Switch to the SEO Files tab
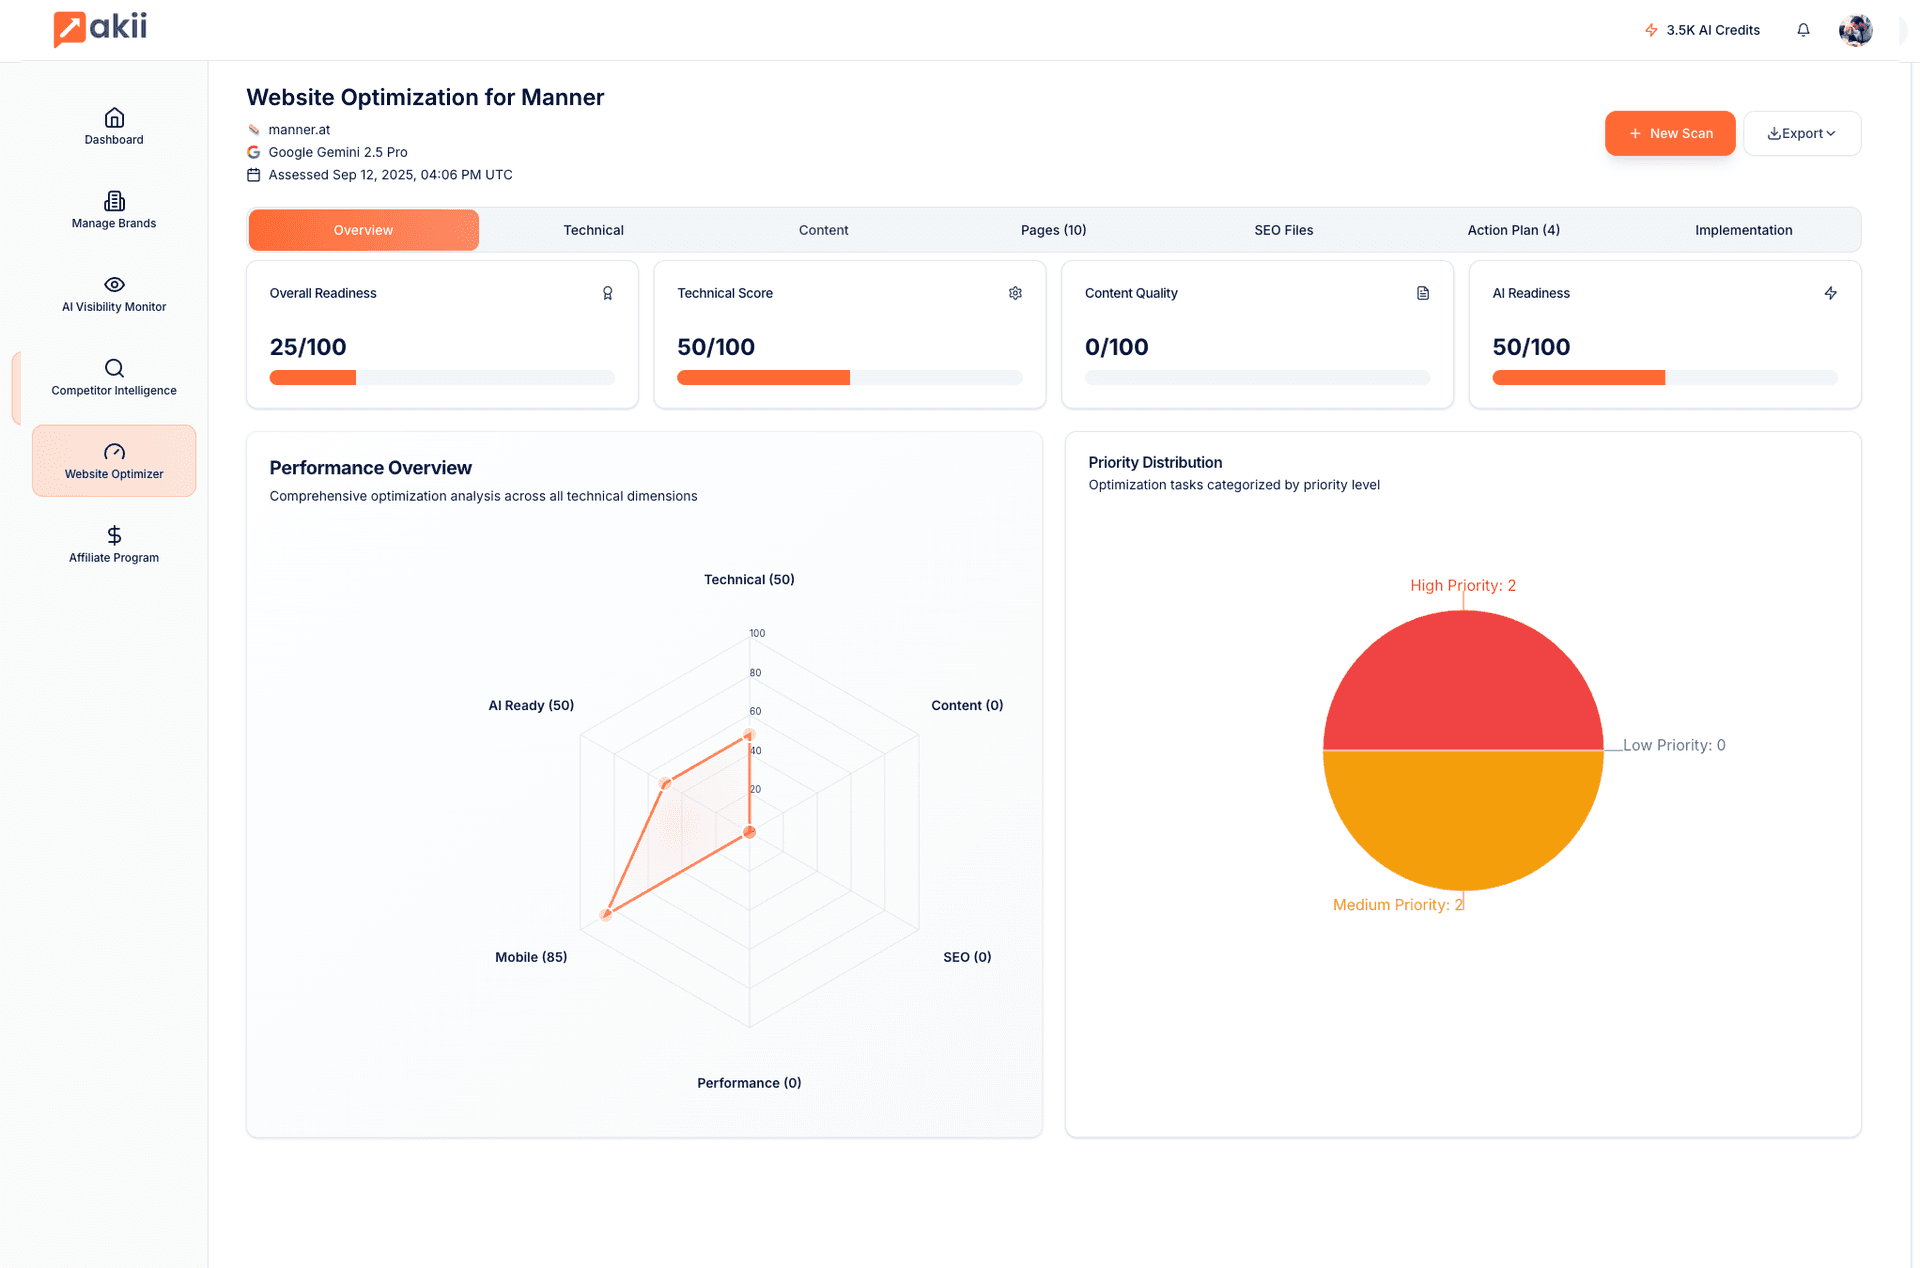1920x1268 pixels. tap(1283, 230)
